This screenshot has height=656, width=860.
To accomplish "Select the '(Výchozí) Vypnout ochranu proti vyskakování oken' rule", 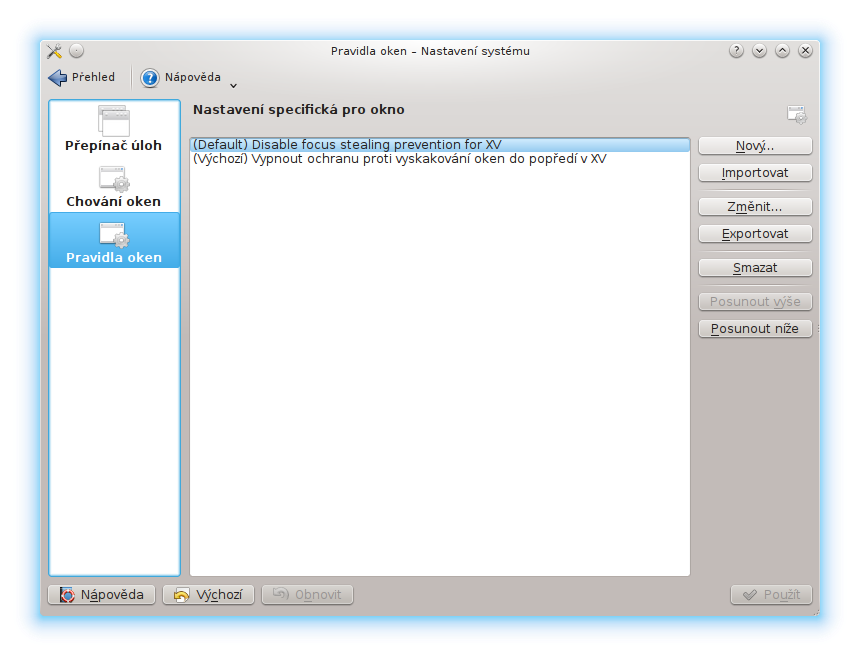I will coord(440,159).
